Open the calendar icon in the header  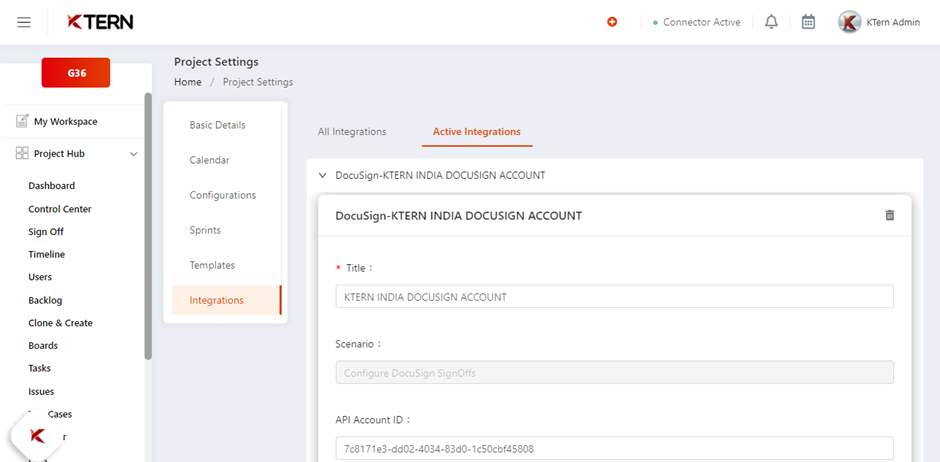[808, 22]
